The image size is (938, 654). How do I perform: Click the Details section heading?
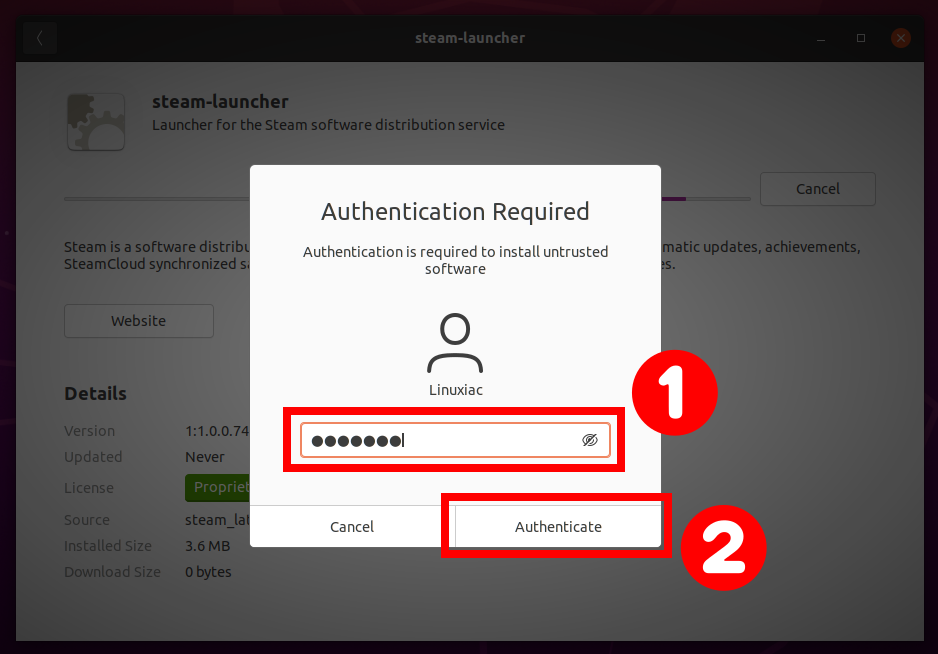[95, 393]
